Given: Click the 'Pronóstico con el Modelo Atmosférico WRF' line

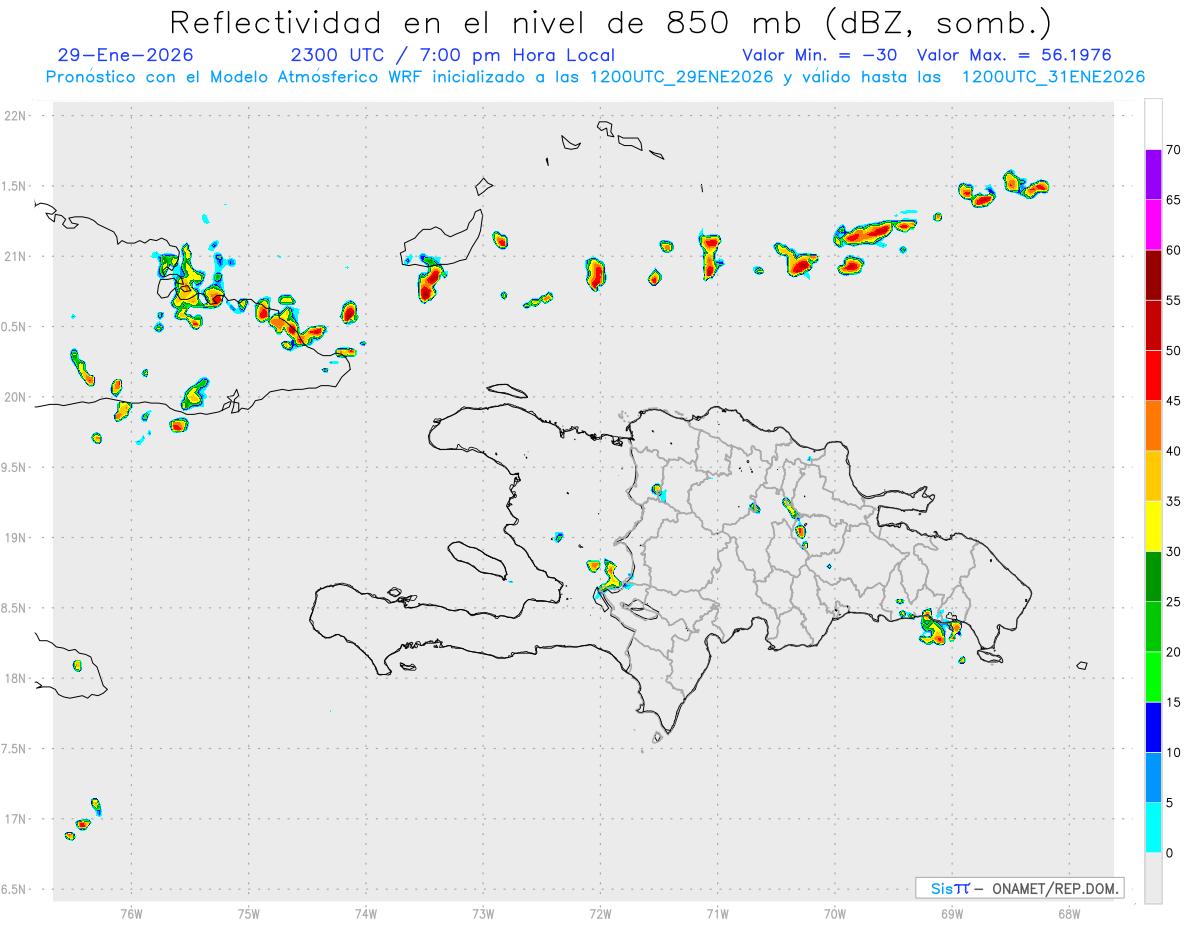Looking at the screenshot, I should click(x=596, y=77).
